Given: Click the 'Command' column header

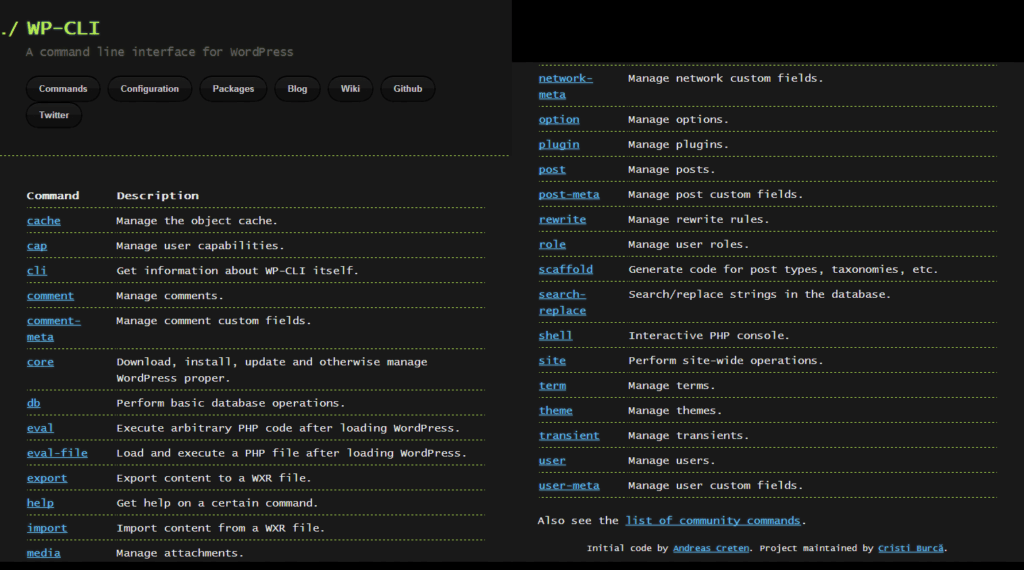Looking at the screenshot, I should tap(53, 196).
